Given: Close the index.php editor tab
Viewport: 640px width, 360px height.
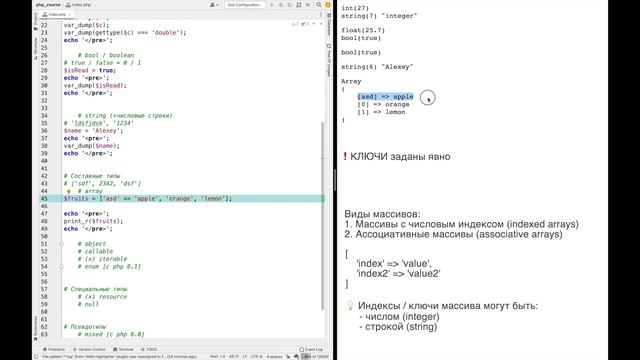Looking at the screenshot, I should tap(70, 14).
